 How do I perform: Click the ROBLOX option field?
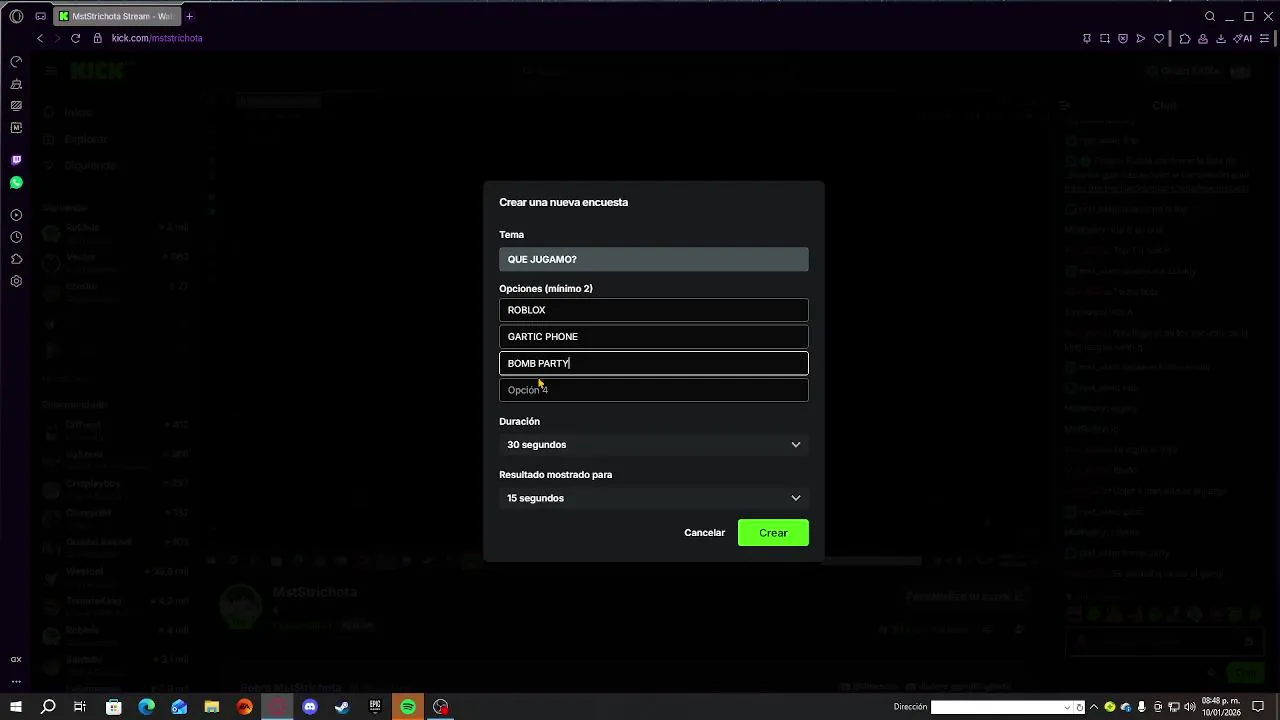[x=654, y=310]
